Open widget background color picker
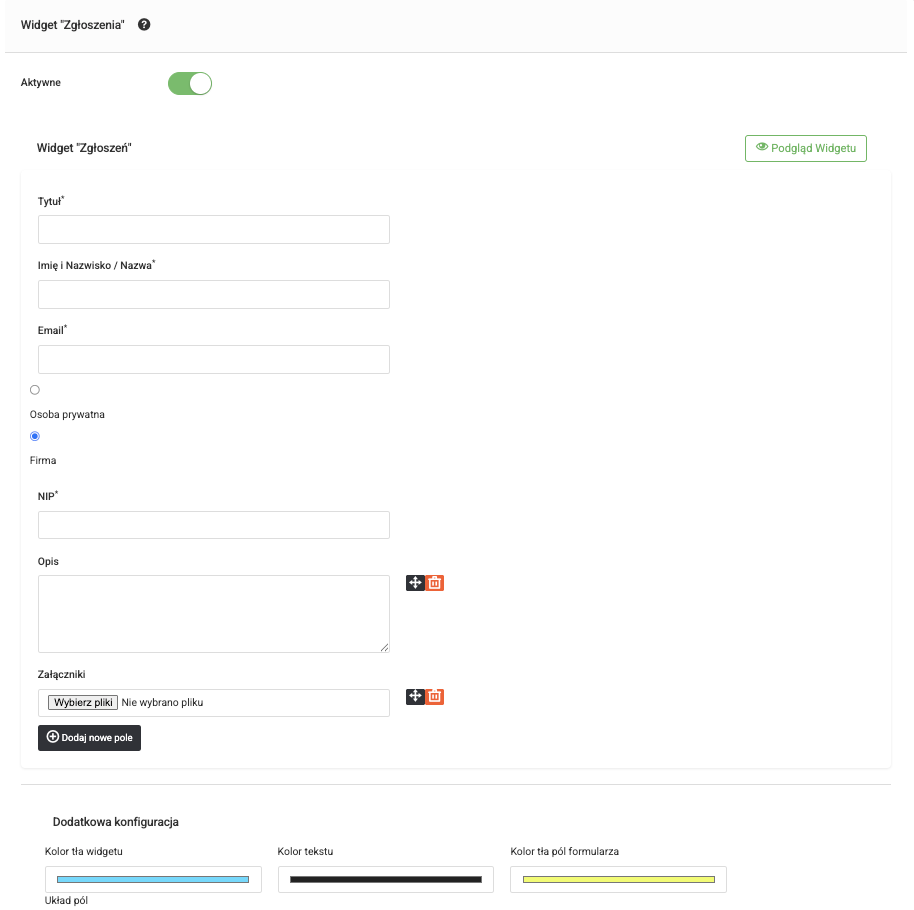914x910 pixels. [x=153, y=879]
